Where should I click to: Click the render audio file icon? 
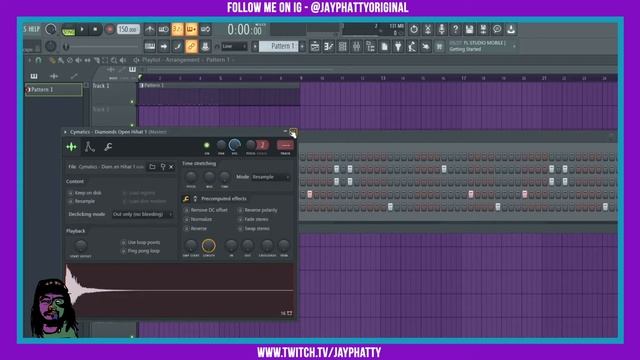coord(483,29)
